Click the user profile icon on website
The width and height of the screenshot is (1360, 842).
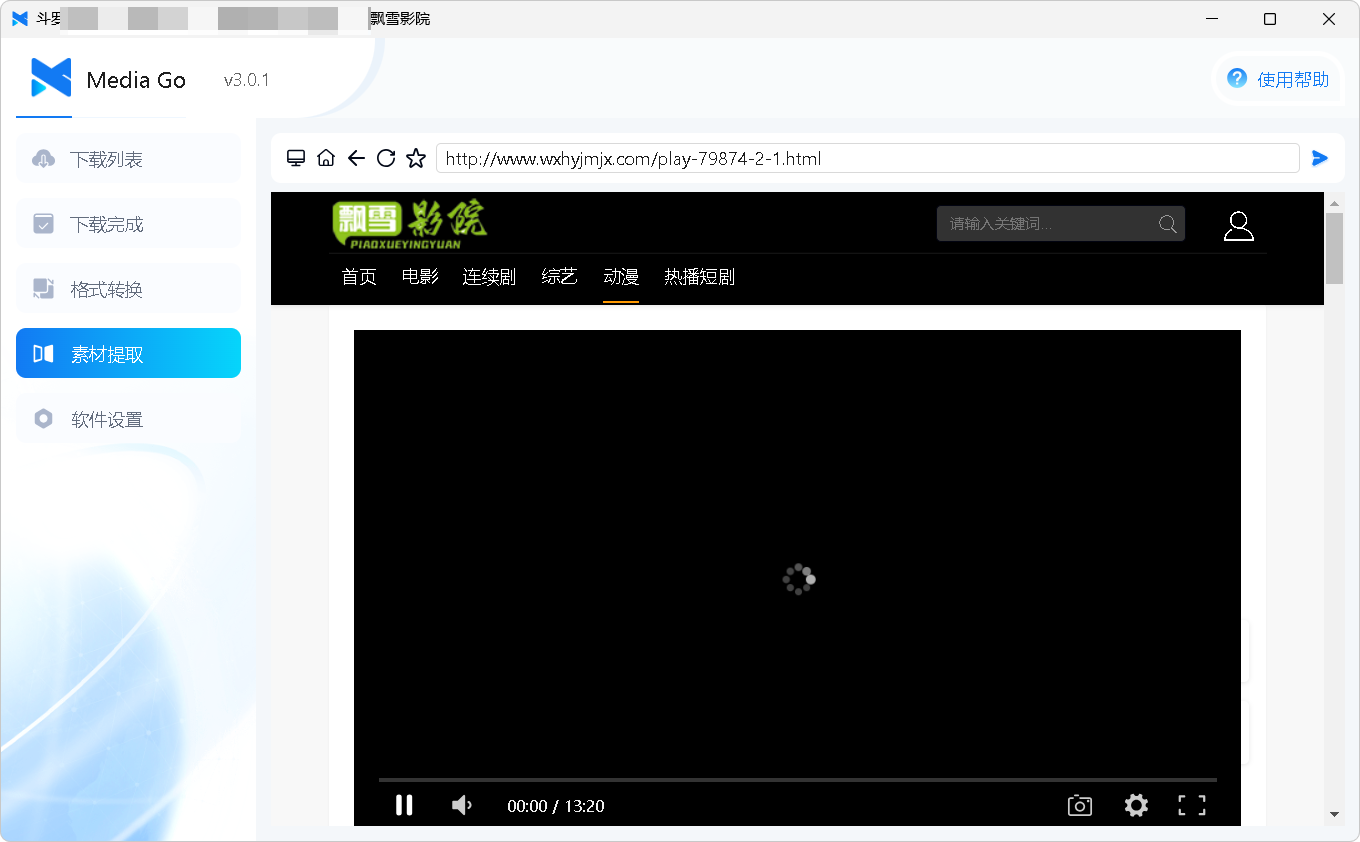coord(1238,225)
